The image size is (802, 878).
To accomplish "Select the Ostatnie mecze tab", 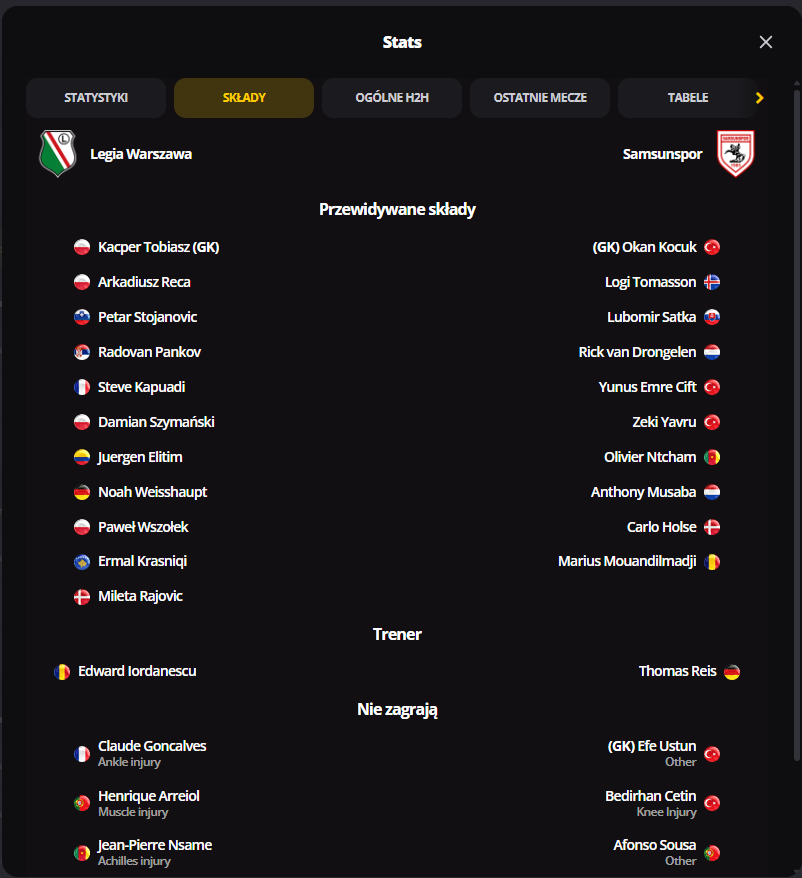I will [x=540, y=98].
